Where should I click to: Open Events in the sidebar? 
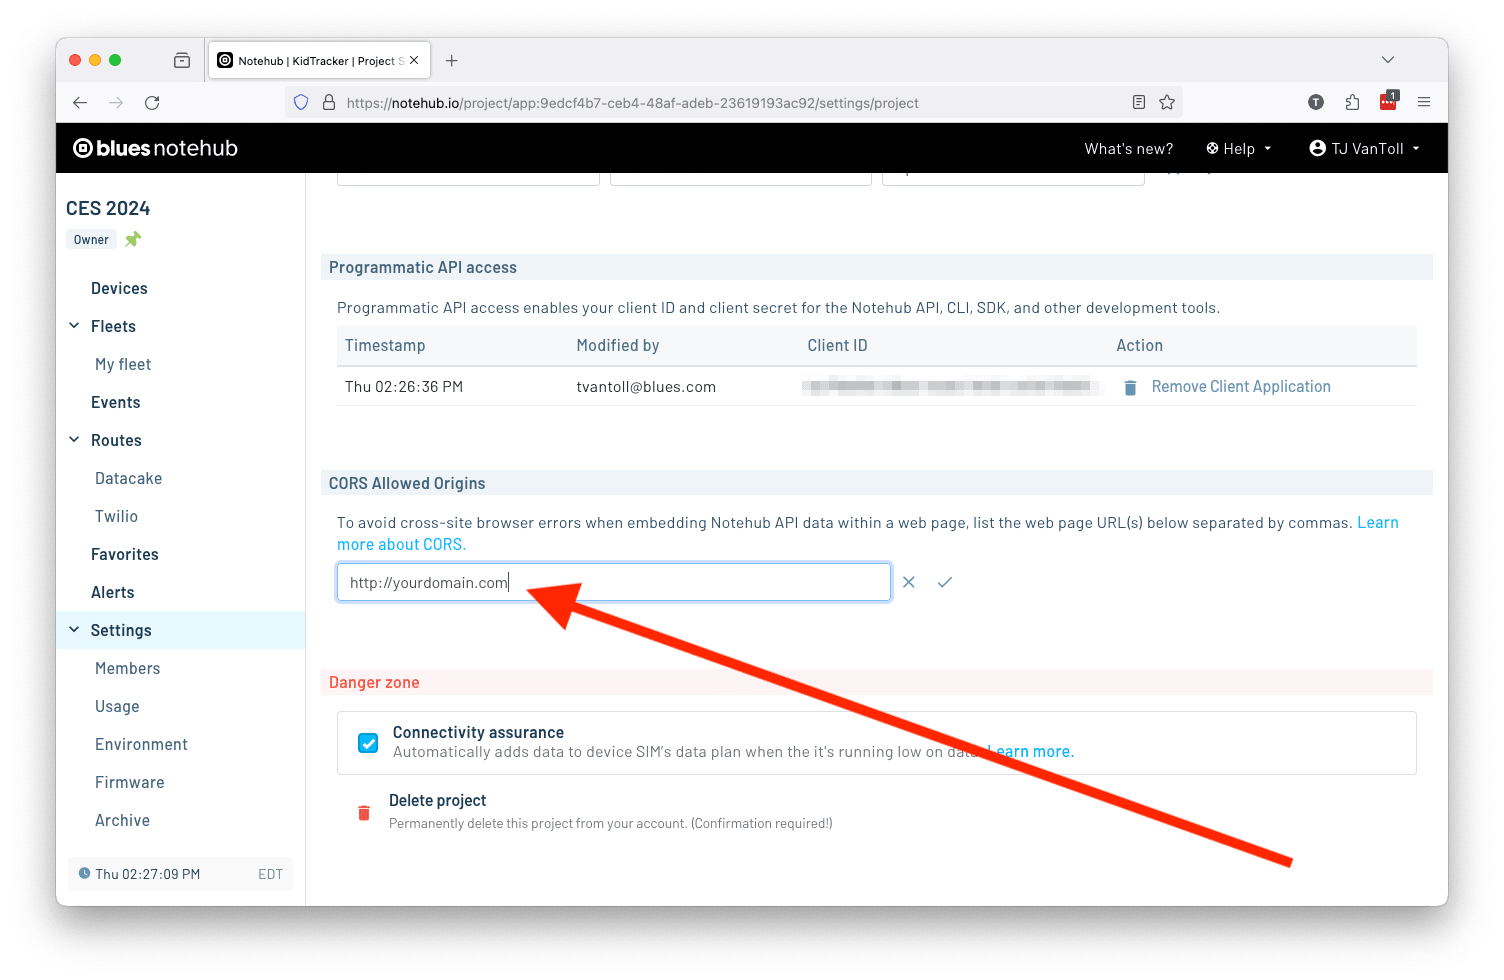click(x=116, y=402)
